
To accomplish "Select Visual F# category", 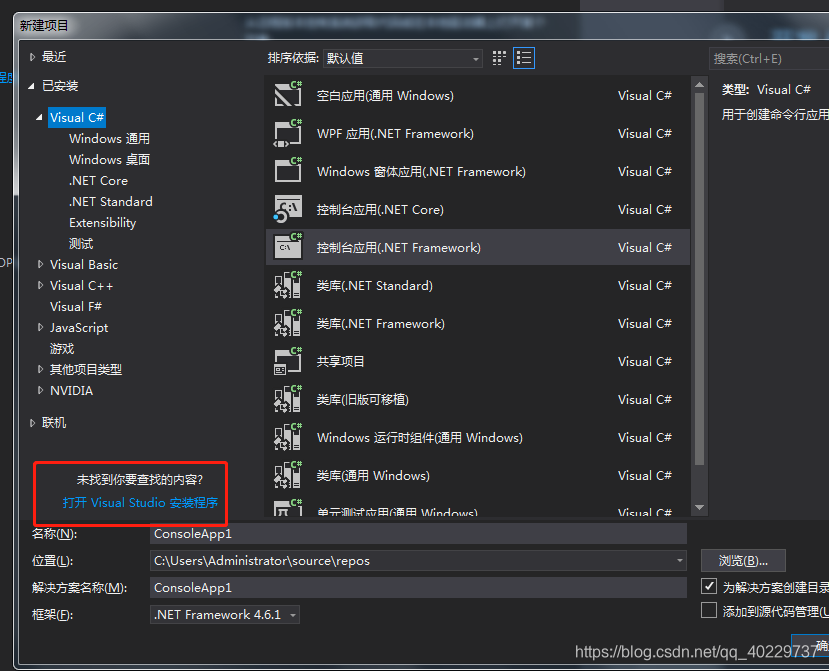I will click(x=76, y=307).
